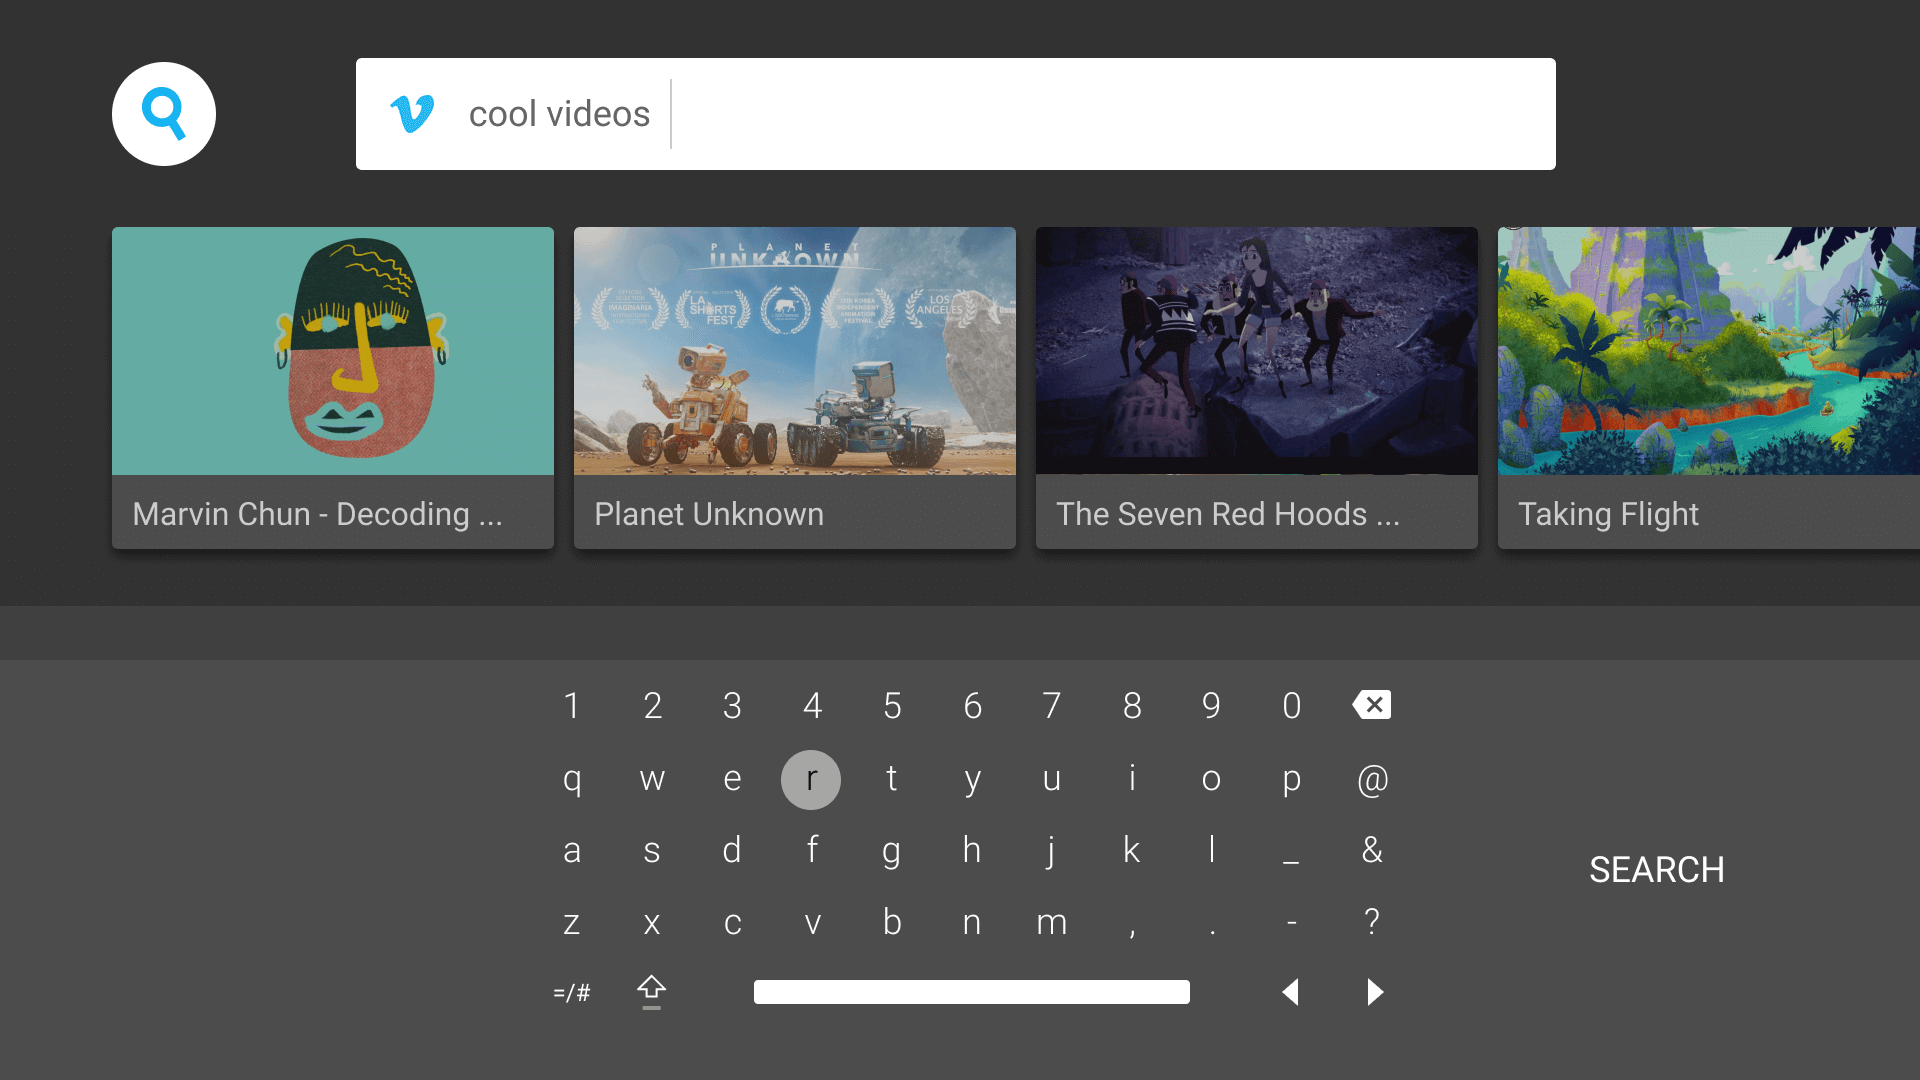Image resolution: width=1920 pixels, height=1080 pixels.
Task: Tap the '@' symbol key
Action: click(1372, 780)
